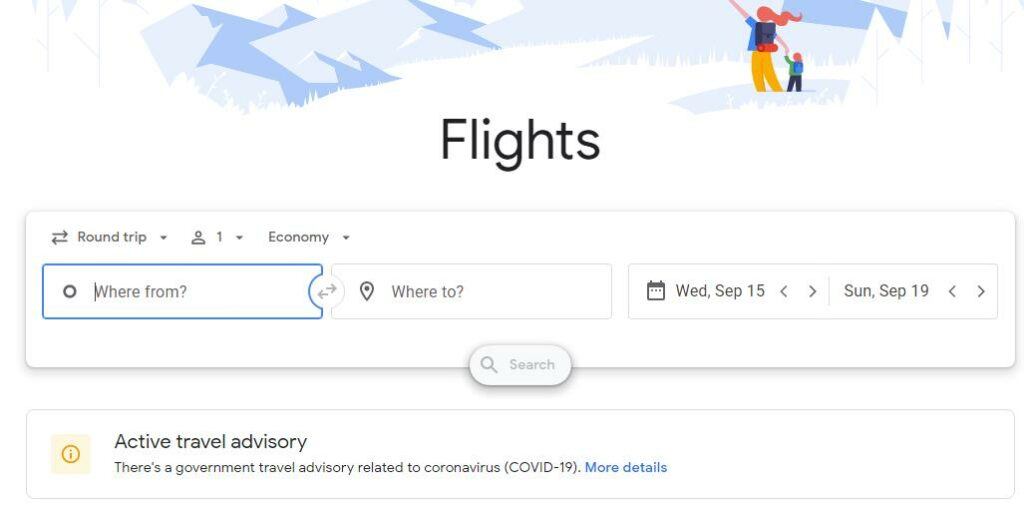Viewport: 1024px width, 505px height.
Task: Open the Economy cabin class dropdown
Action: 309,237
